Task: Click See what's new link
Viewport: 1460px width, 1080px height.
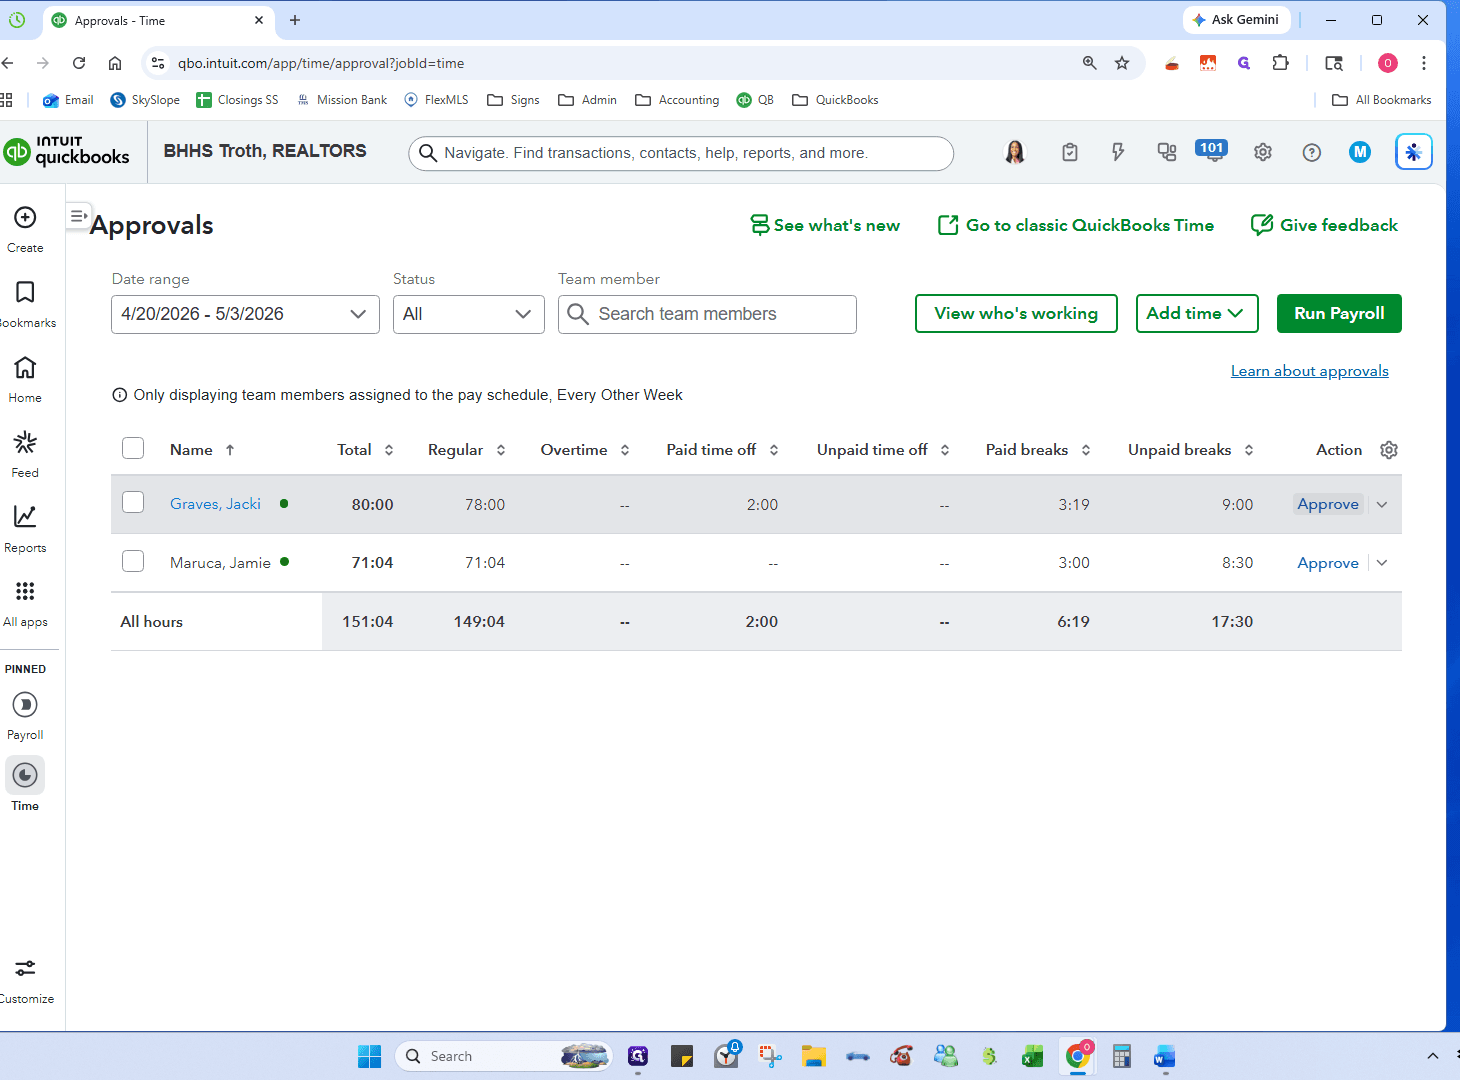Action: [825, 225]
